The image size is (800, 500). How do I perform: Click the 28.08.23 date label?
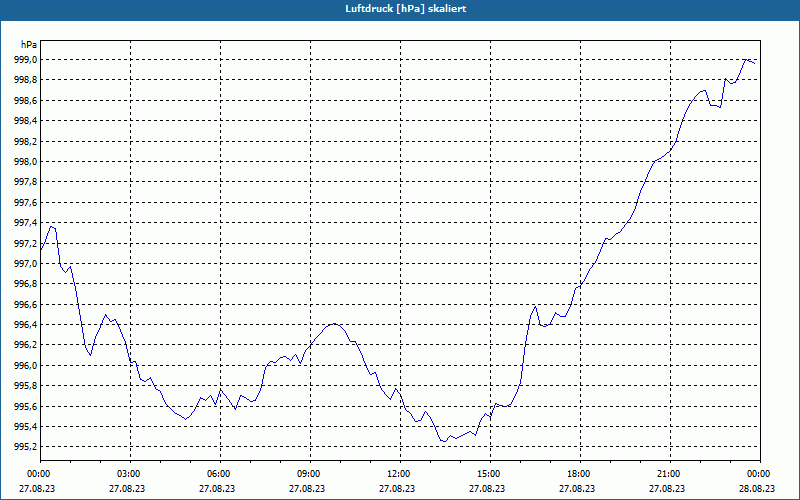click(757, 488)
